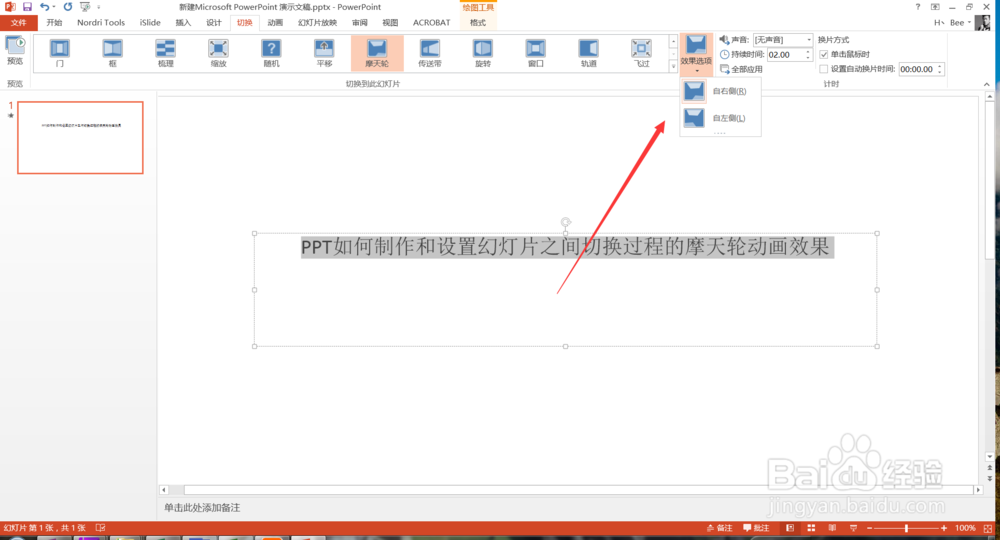Select the Doors (门) transition

click(59, 52)
